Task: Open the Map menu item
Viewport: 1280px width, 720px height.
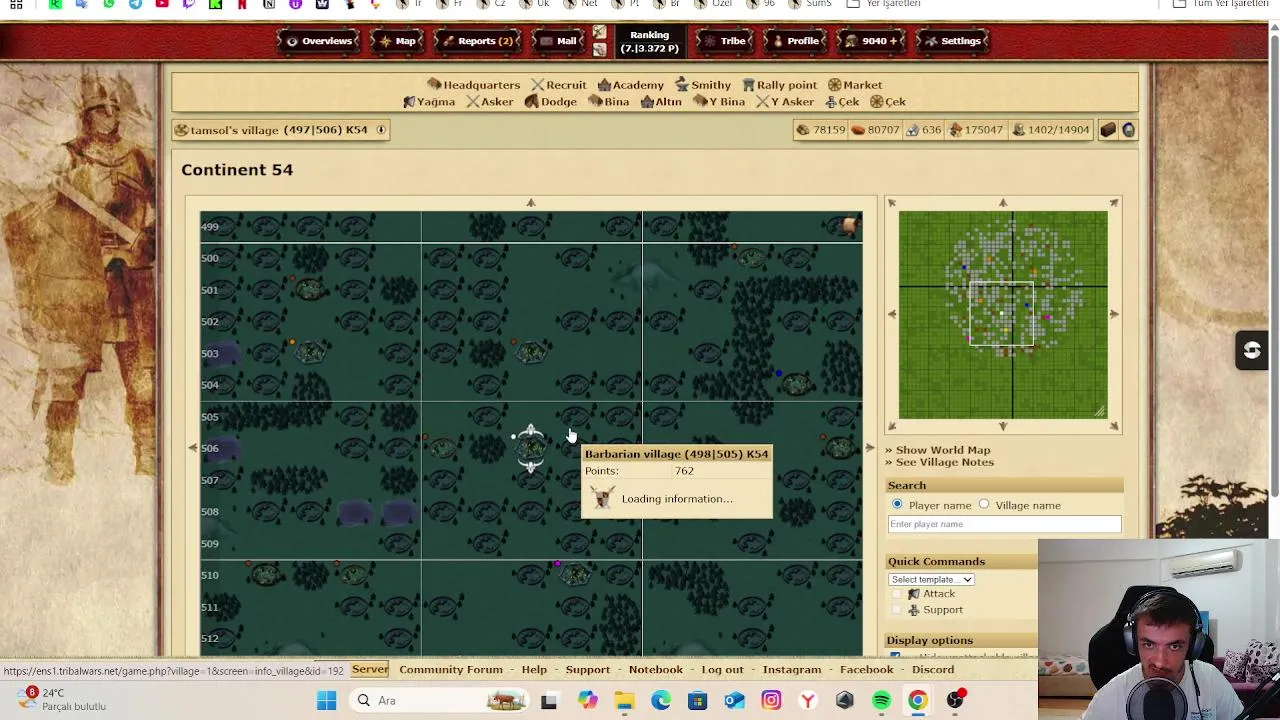Action: tap(396, 41)
